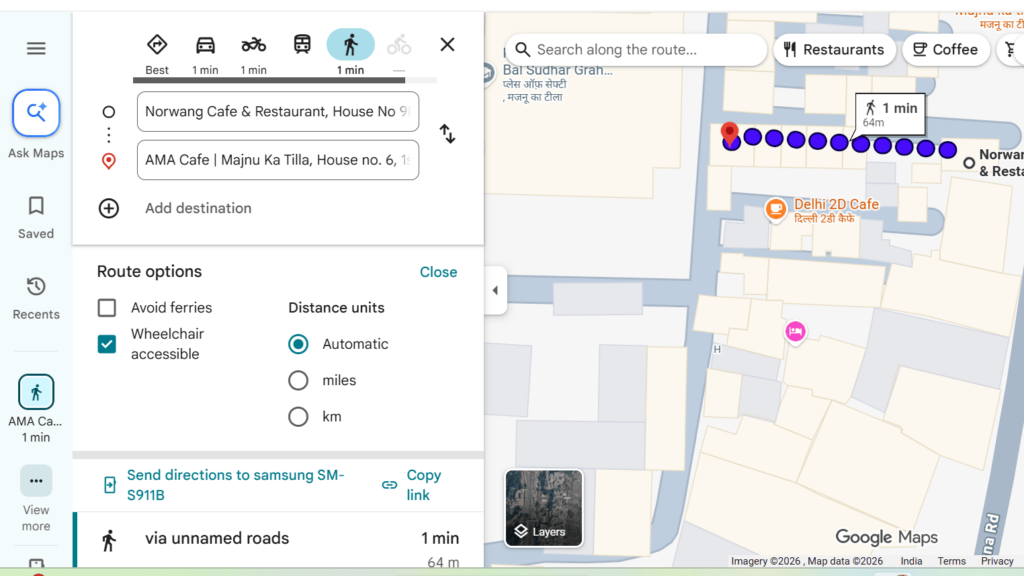This screenshot has width=1024, height=576.
Task: Close the Route options section
Action: 438,272
